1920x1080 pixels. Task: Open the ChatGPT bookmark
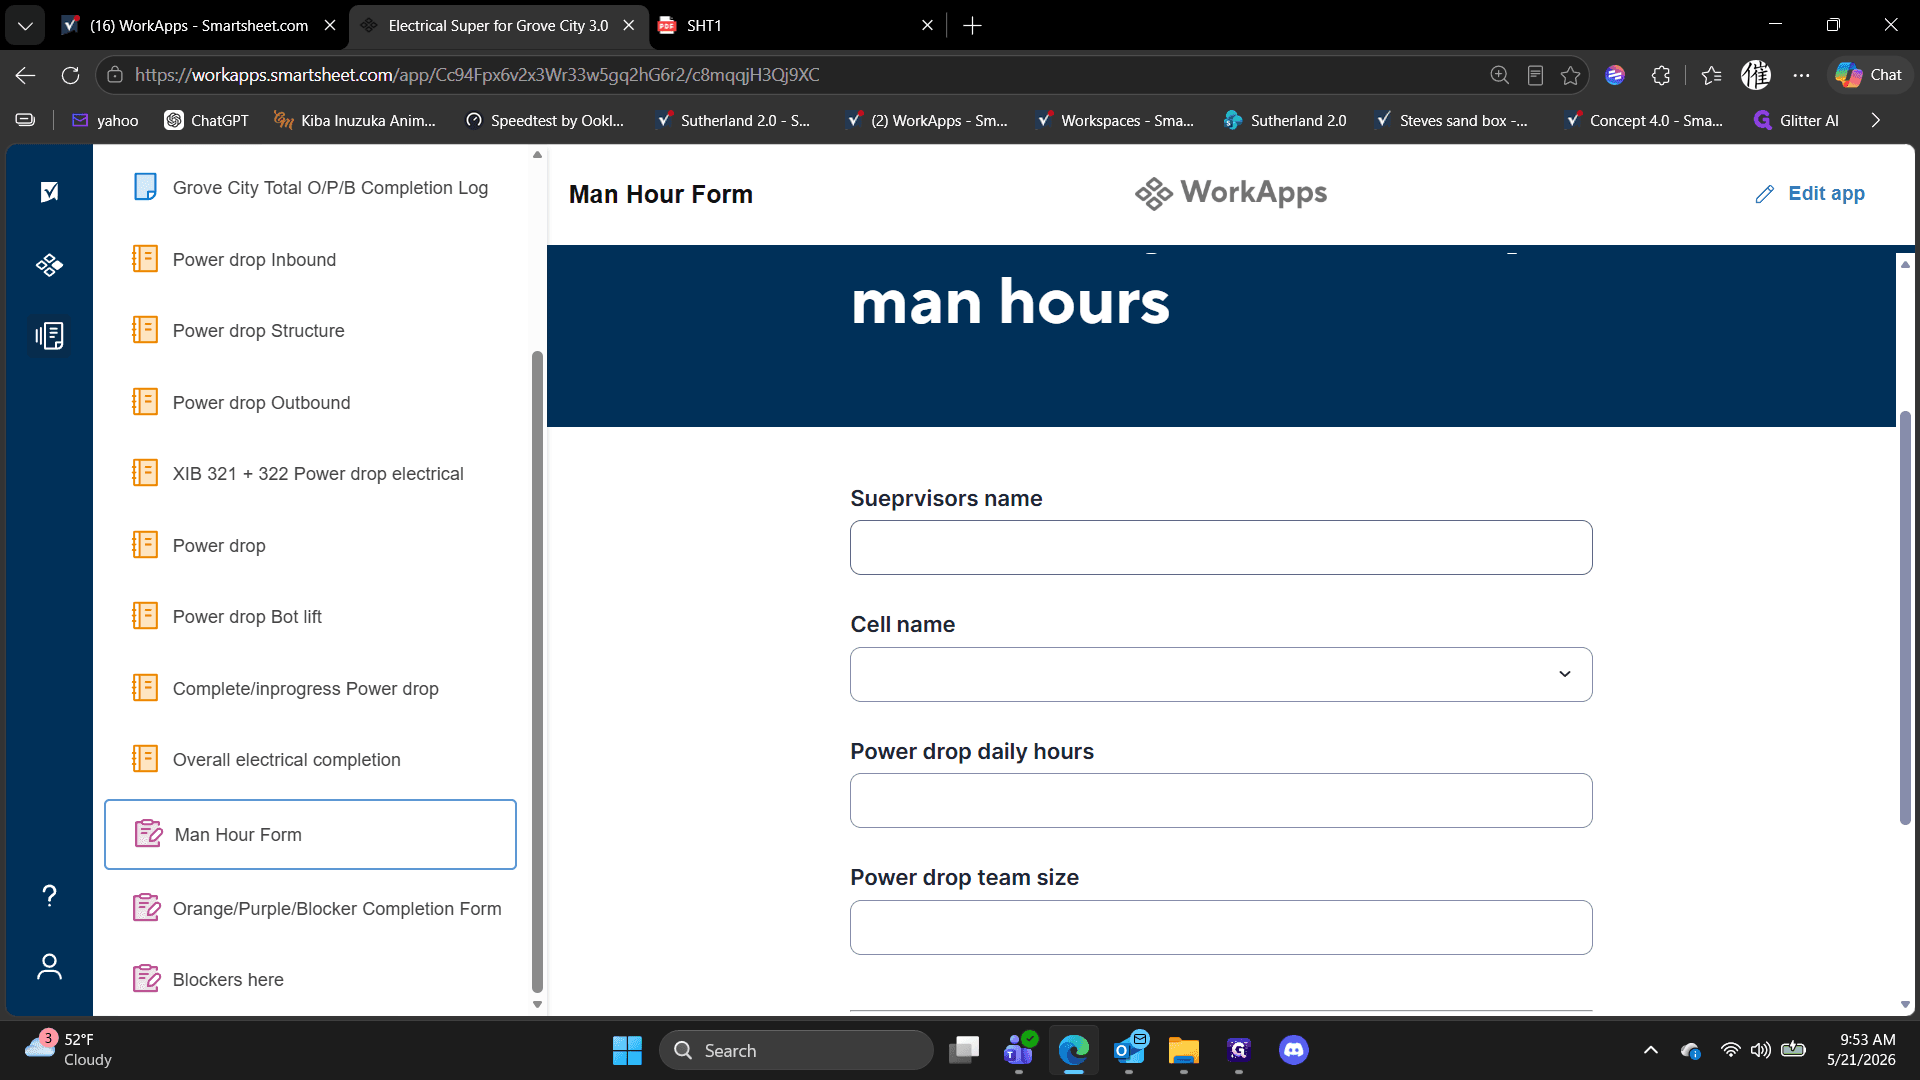click(207, 120)
